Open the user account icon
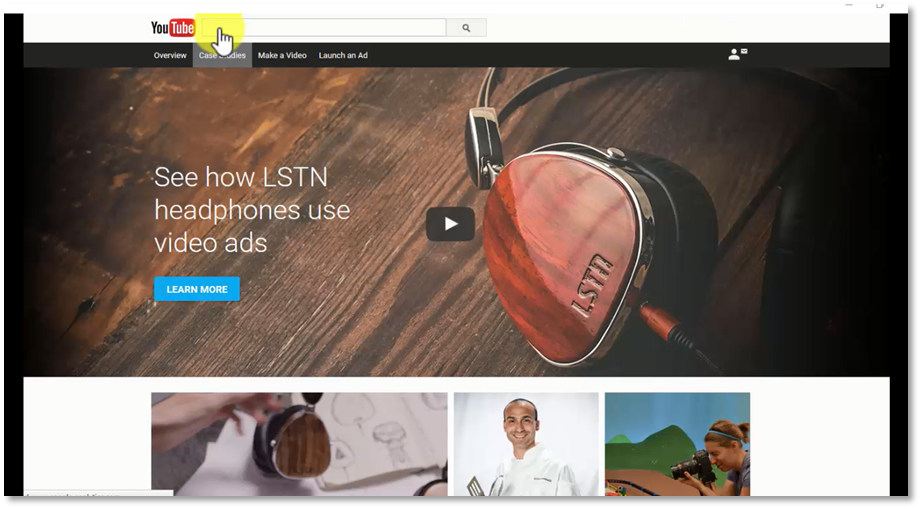 pos(734,55)
